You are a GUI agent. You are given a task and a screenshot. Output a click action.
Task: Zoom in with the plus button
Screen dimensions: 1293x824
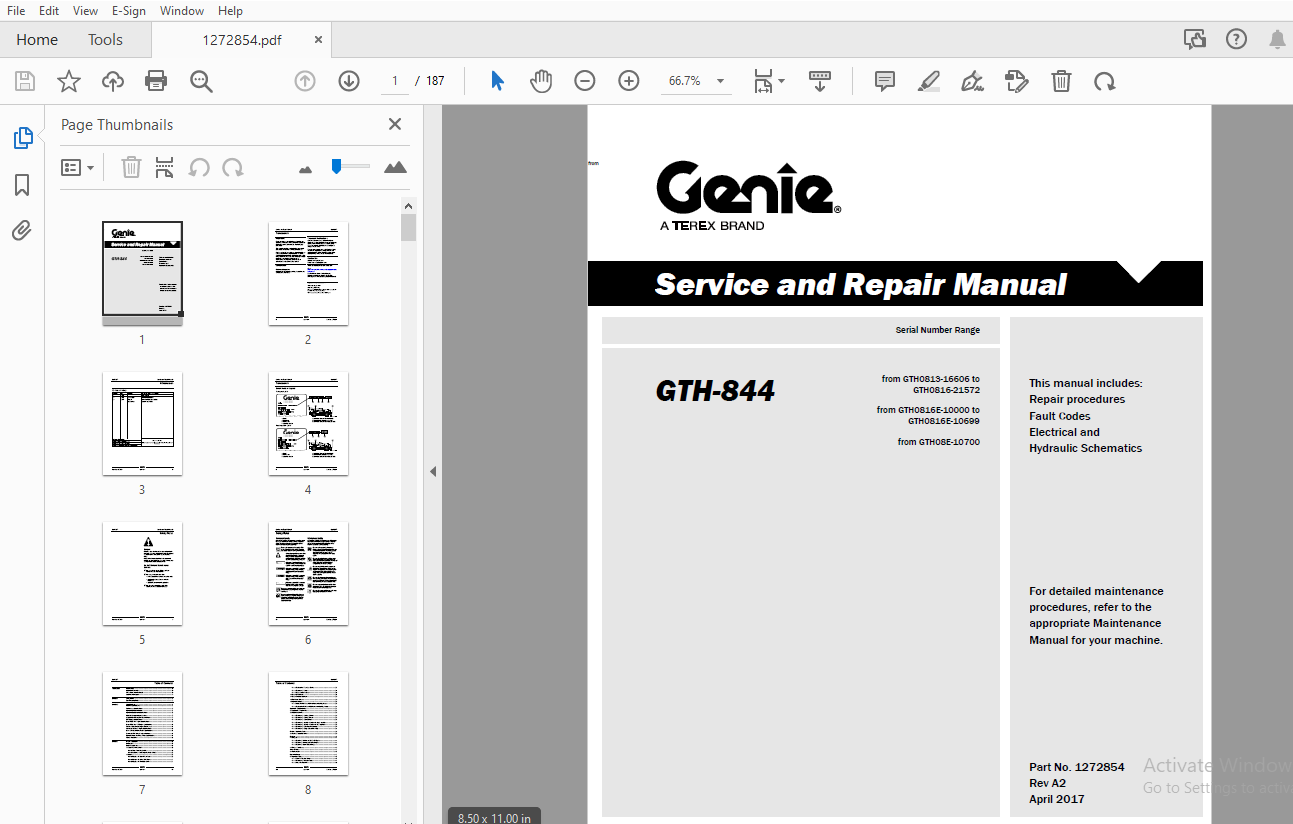[629, 81]
